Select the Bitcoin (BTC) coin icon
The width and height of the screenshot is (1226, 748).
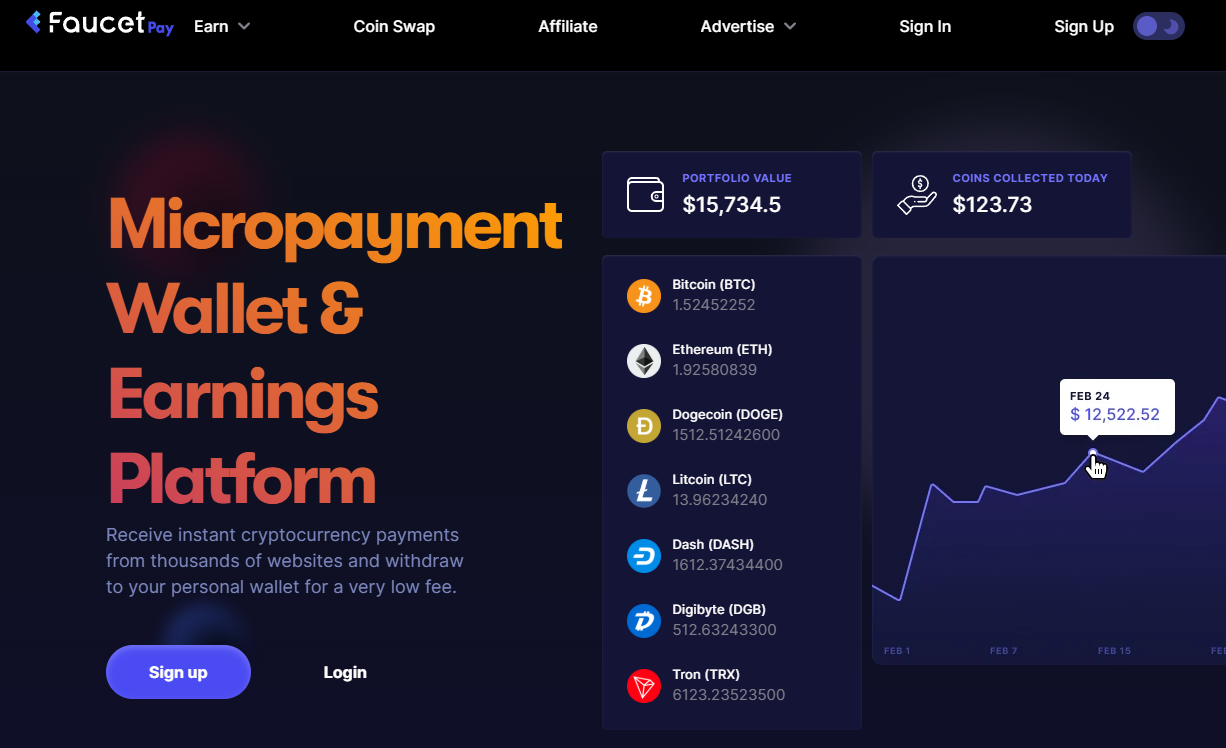(x=643, y=295)
